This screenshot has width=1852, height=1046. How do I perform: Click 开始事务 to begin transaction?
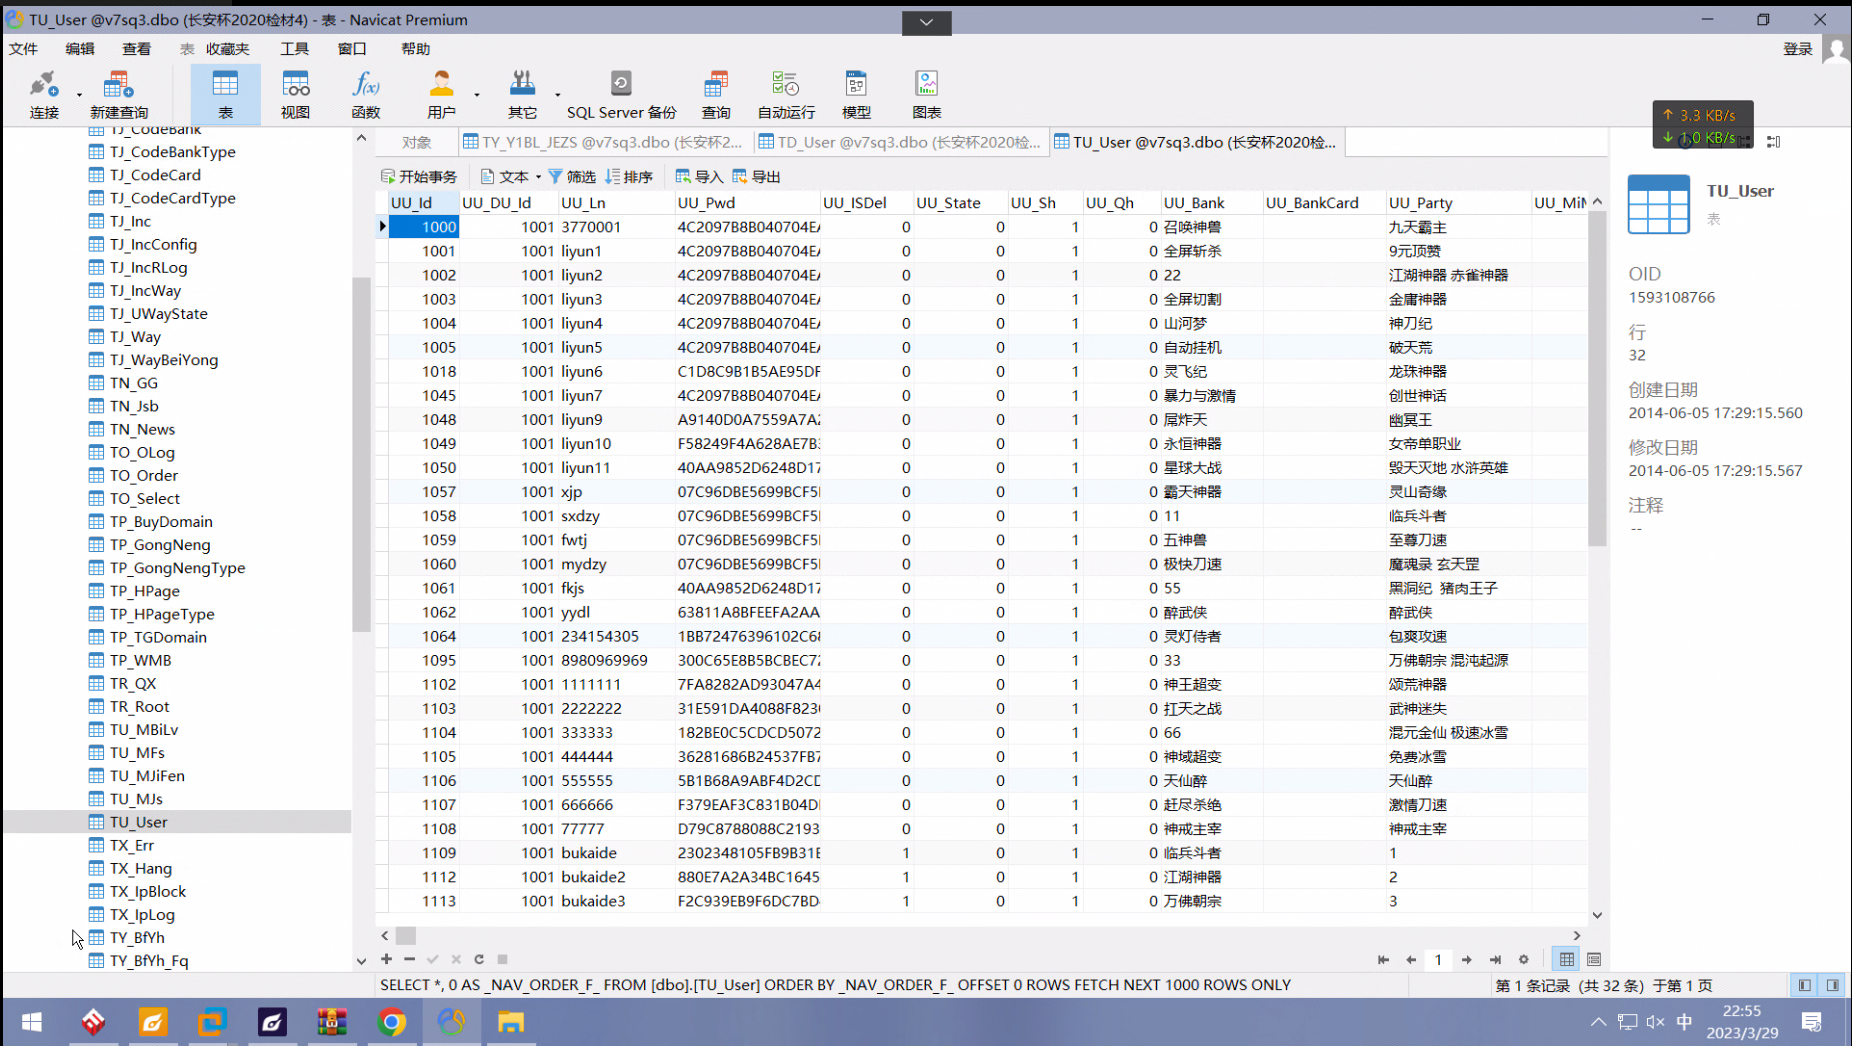[419, 177]
